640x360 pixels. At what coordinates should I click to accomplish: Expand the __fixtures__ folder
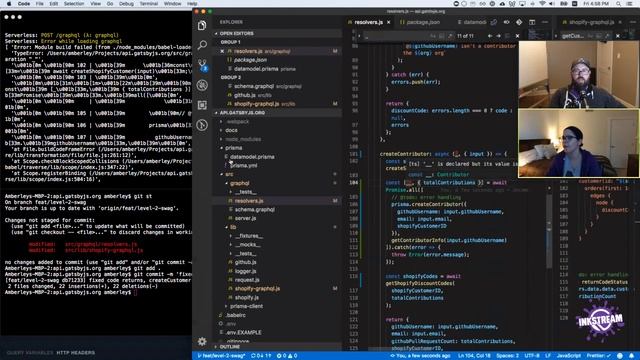[x=249, y=236]
